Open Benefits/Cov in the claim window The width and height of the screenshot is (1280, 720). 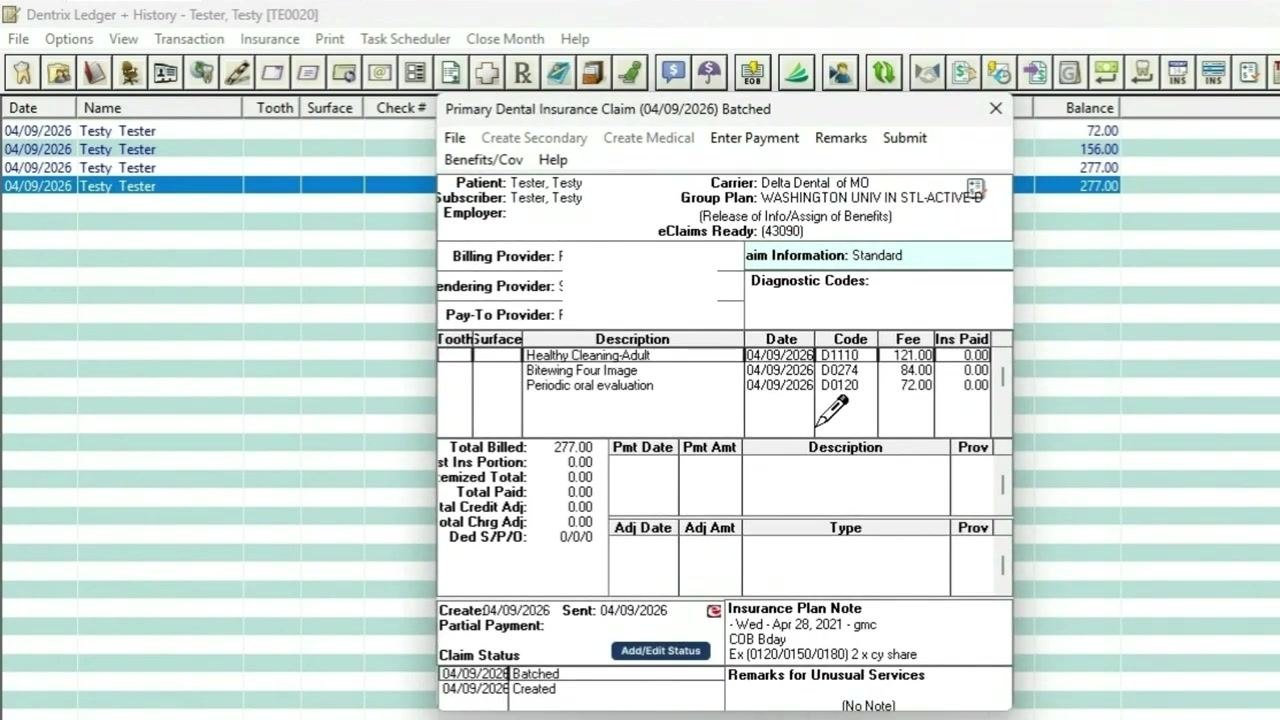[483, 160]
